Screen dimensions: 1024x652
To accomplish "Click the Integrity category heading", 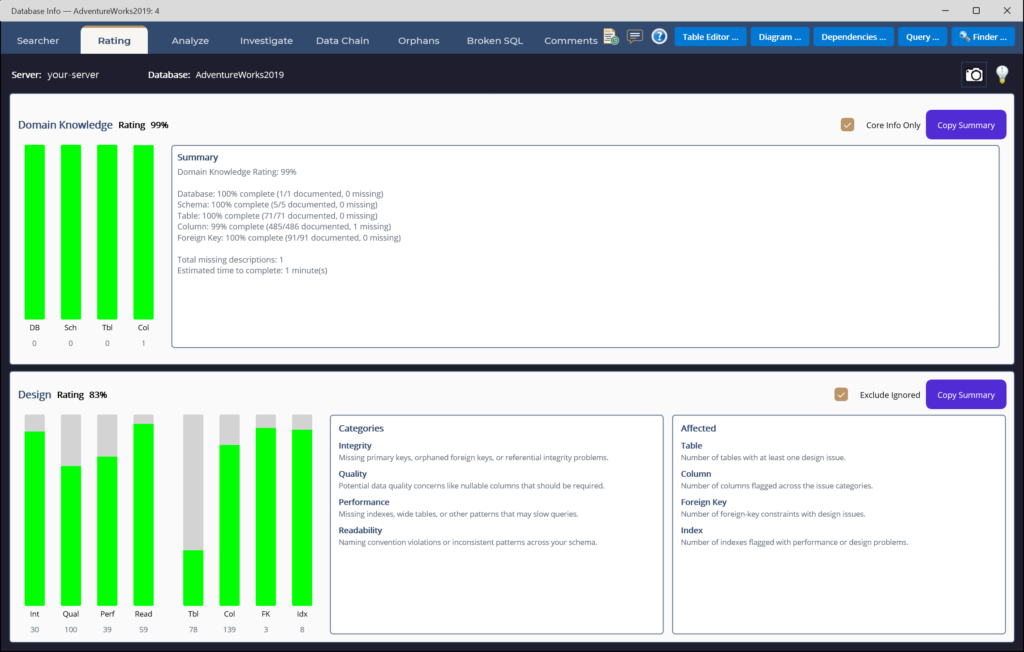I will tap(355, 446).
